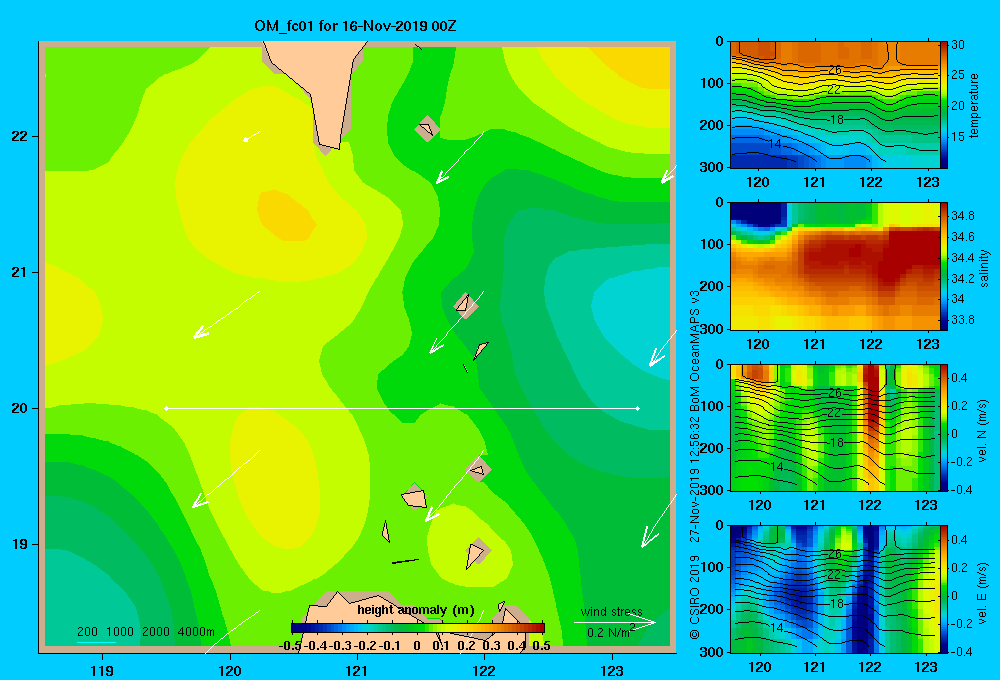
Task: Click the '1000' depth contour legend entry
Action: (x=120, y=632)
